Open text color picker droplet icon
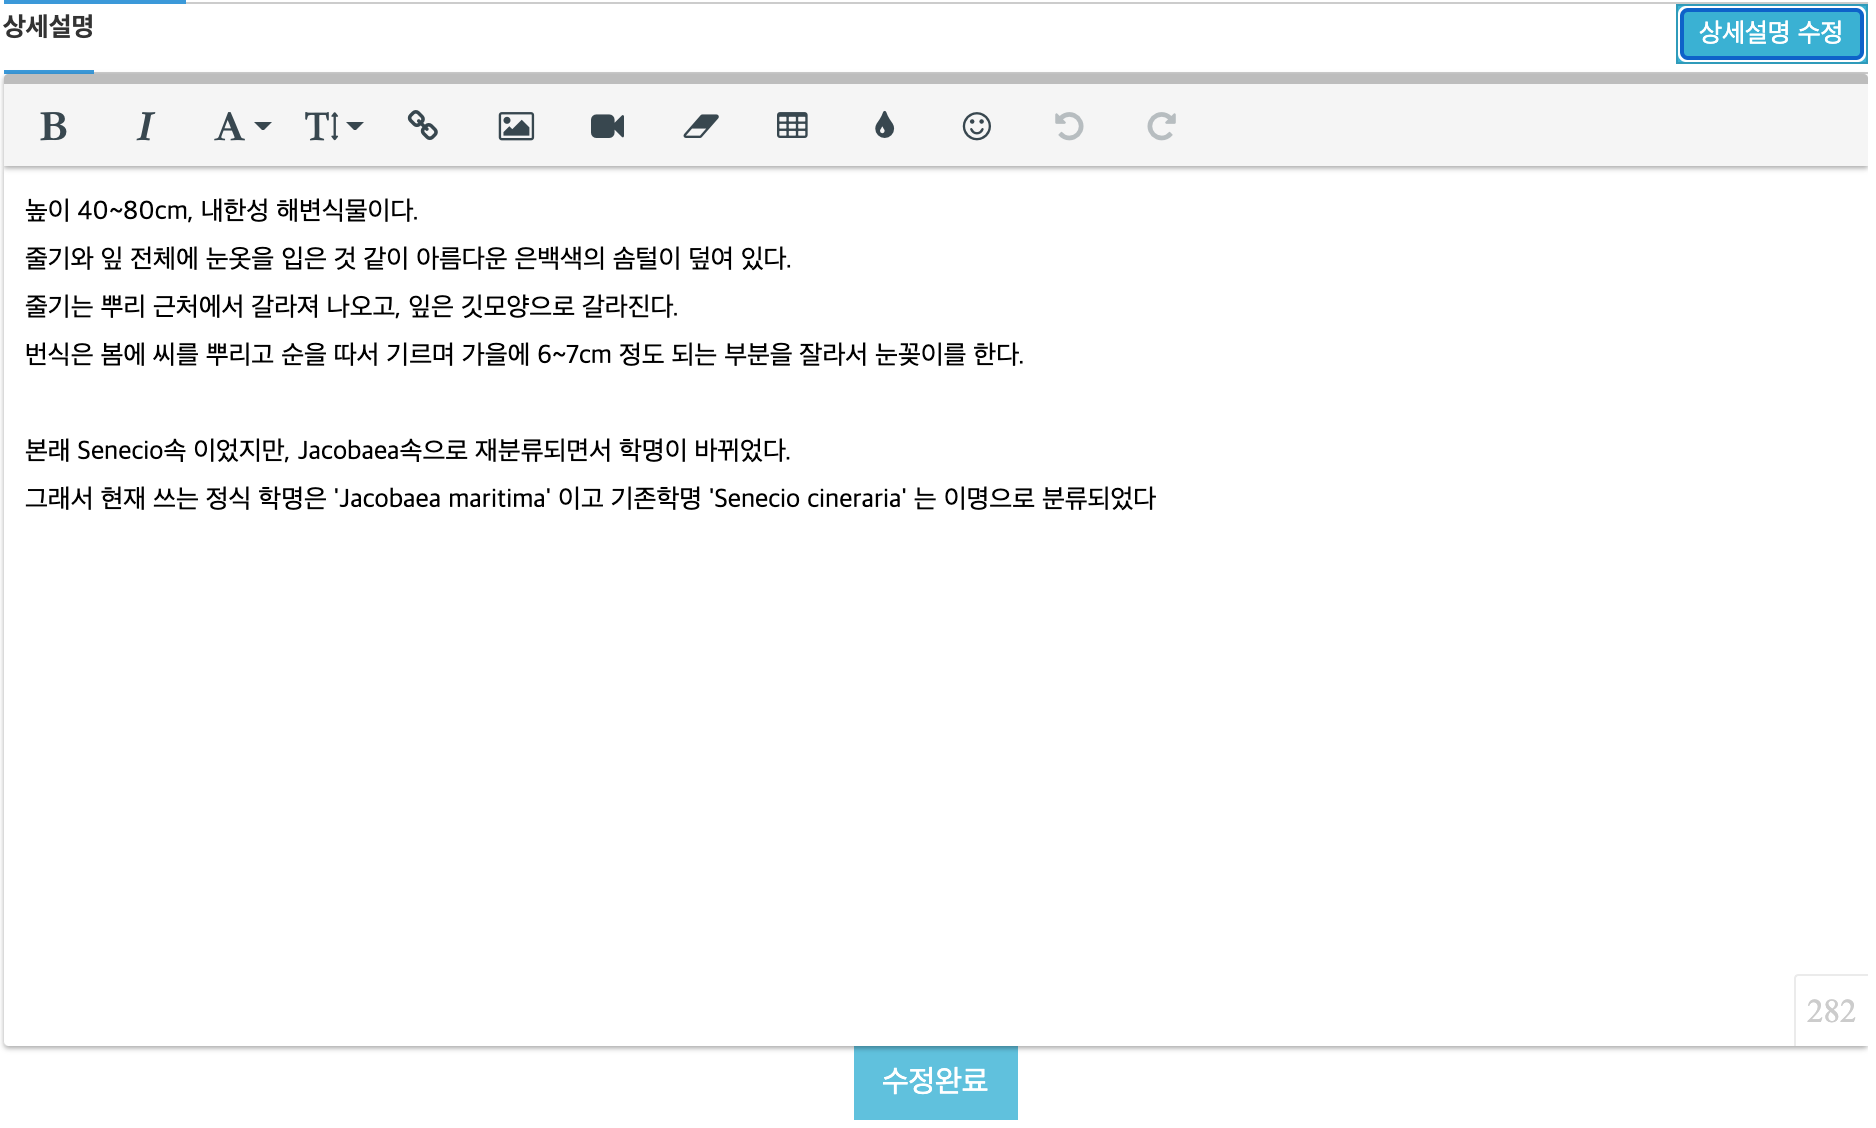Image resolution: width=1876 pixels, height=1128 pixels. click(x=884, y=126)
